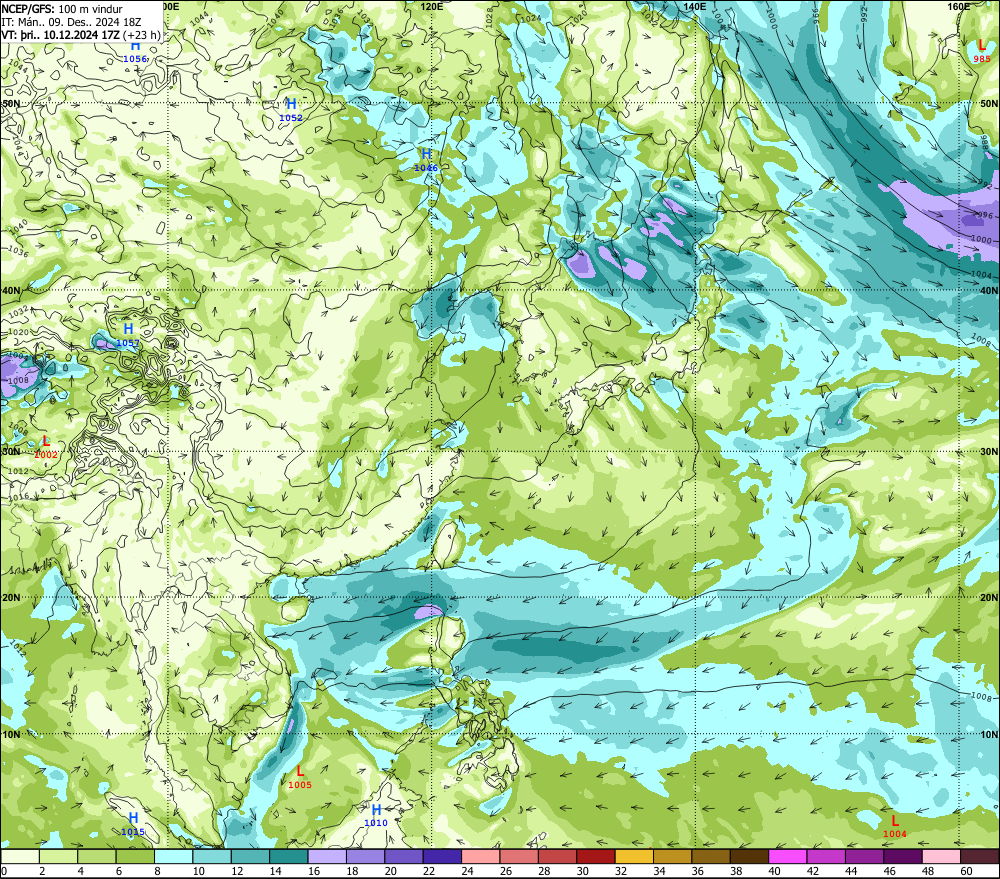1000x879 pixels.
Task: Click the 10N label on the left edge
Action: [x=11, y=735]
